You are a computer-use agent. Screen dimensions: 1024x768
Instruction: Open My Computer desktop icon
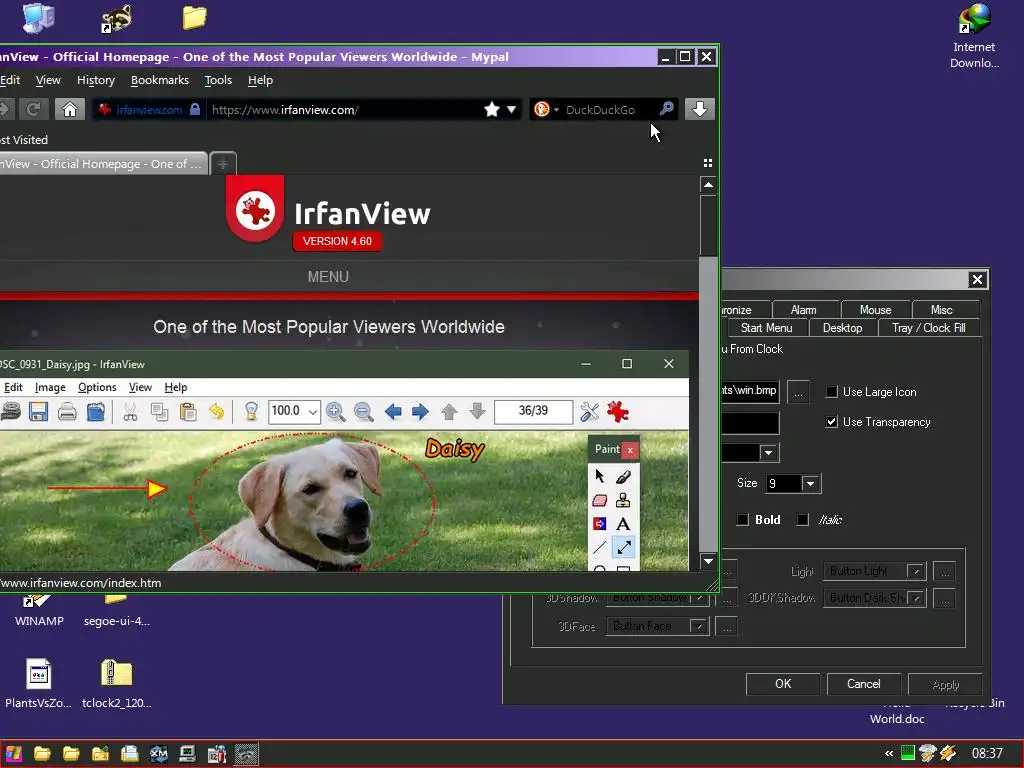click(38, 18)
